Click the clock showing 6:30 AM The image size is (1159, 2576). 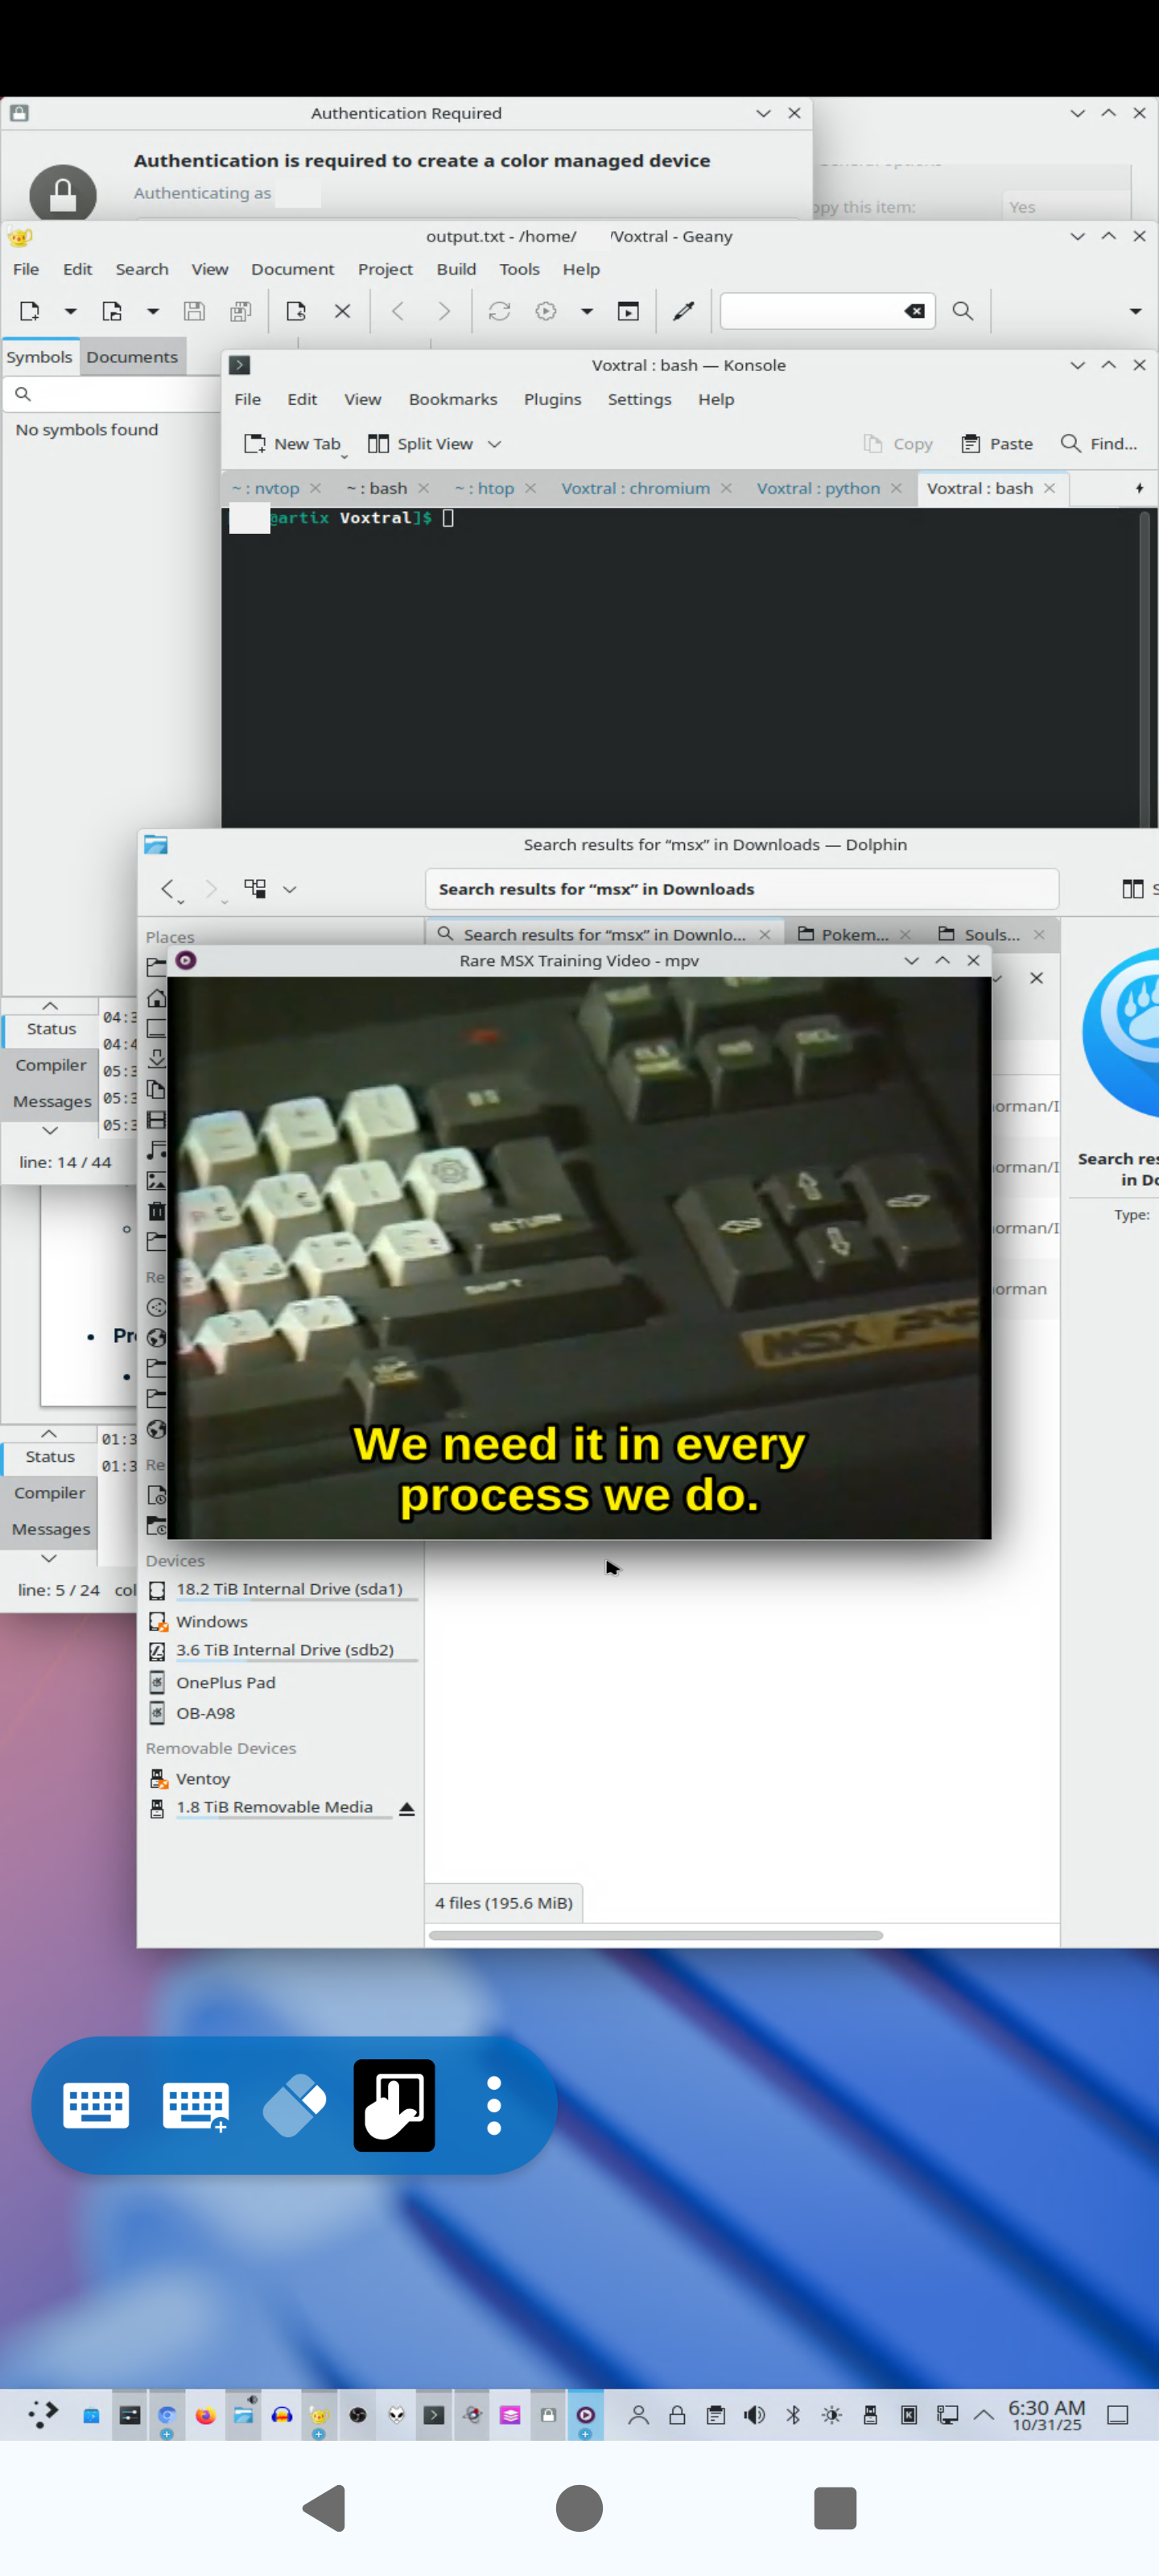click(x=1046, y=2415)
